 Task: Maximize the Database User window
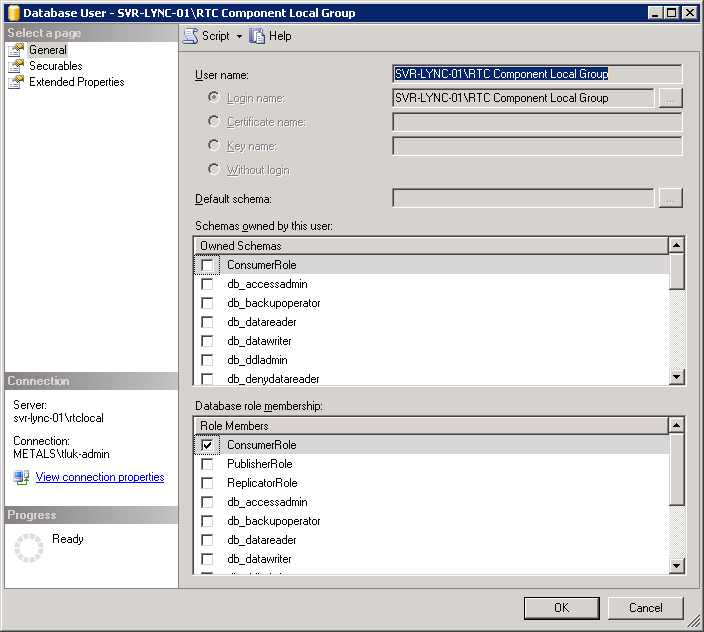pyautogui.click(x=672, y=13)
